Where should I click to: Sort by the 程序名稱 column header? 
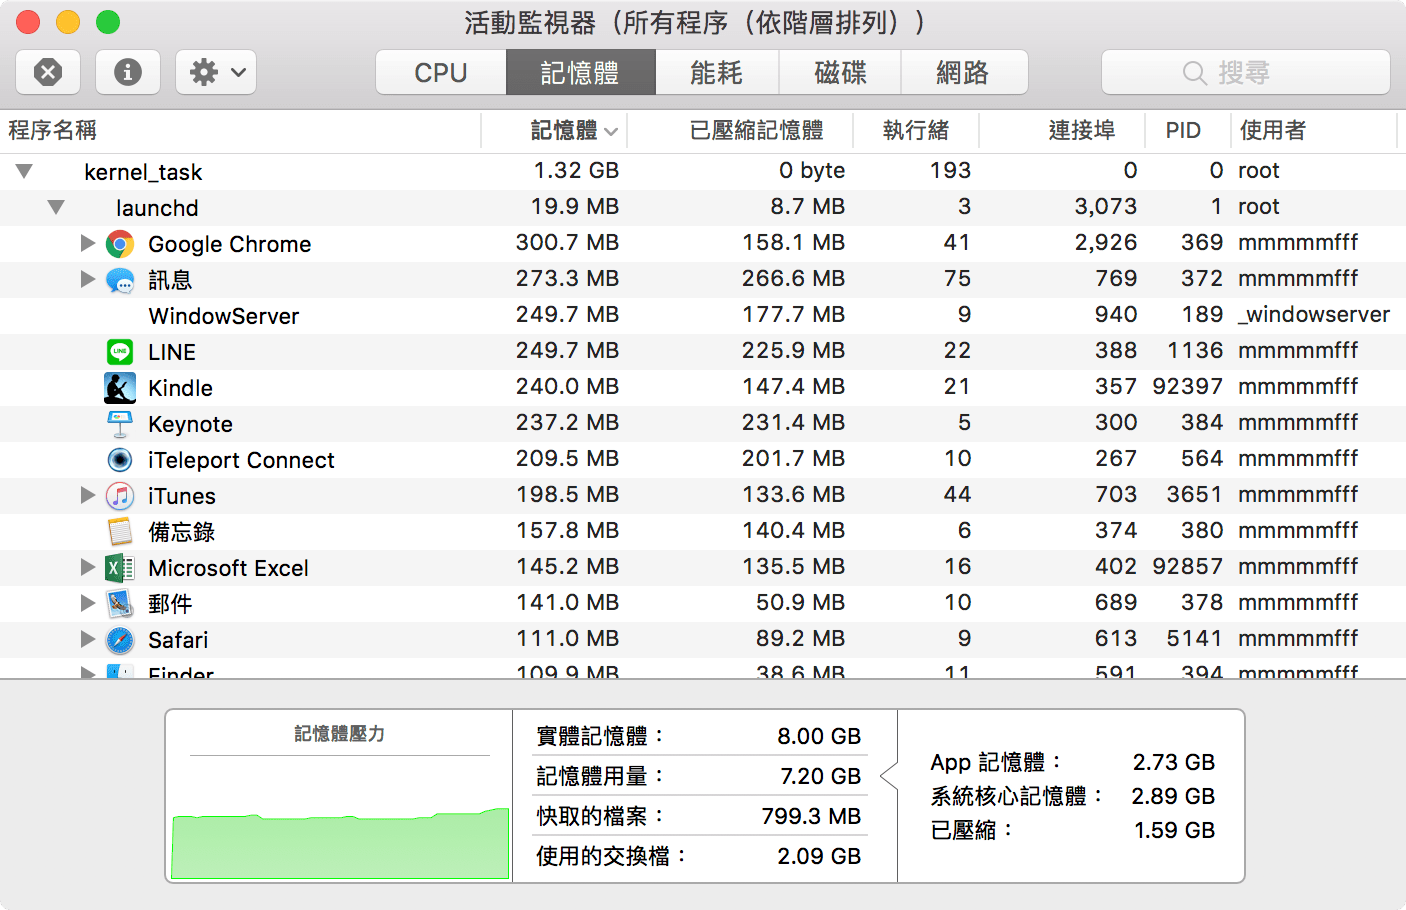(240, 130)
